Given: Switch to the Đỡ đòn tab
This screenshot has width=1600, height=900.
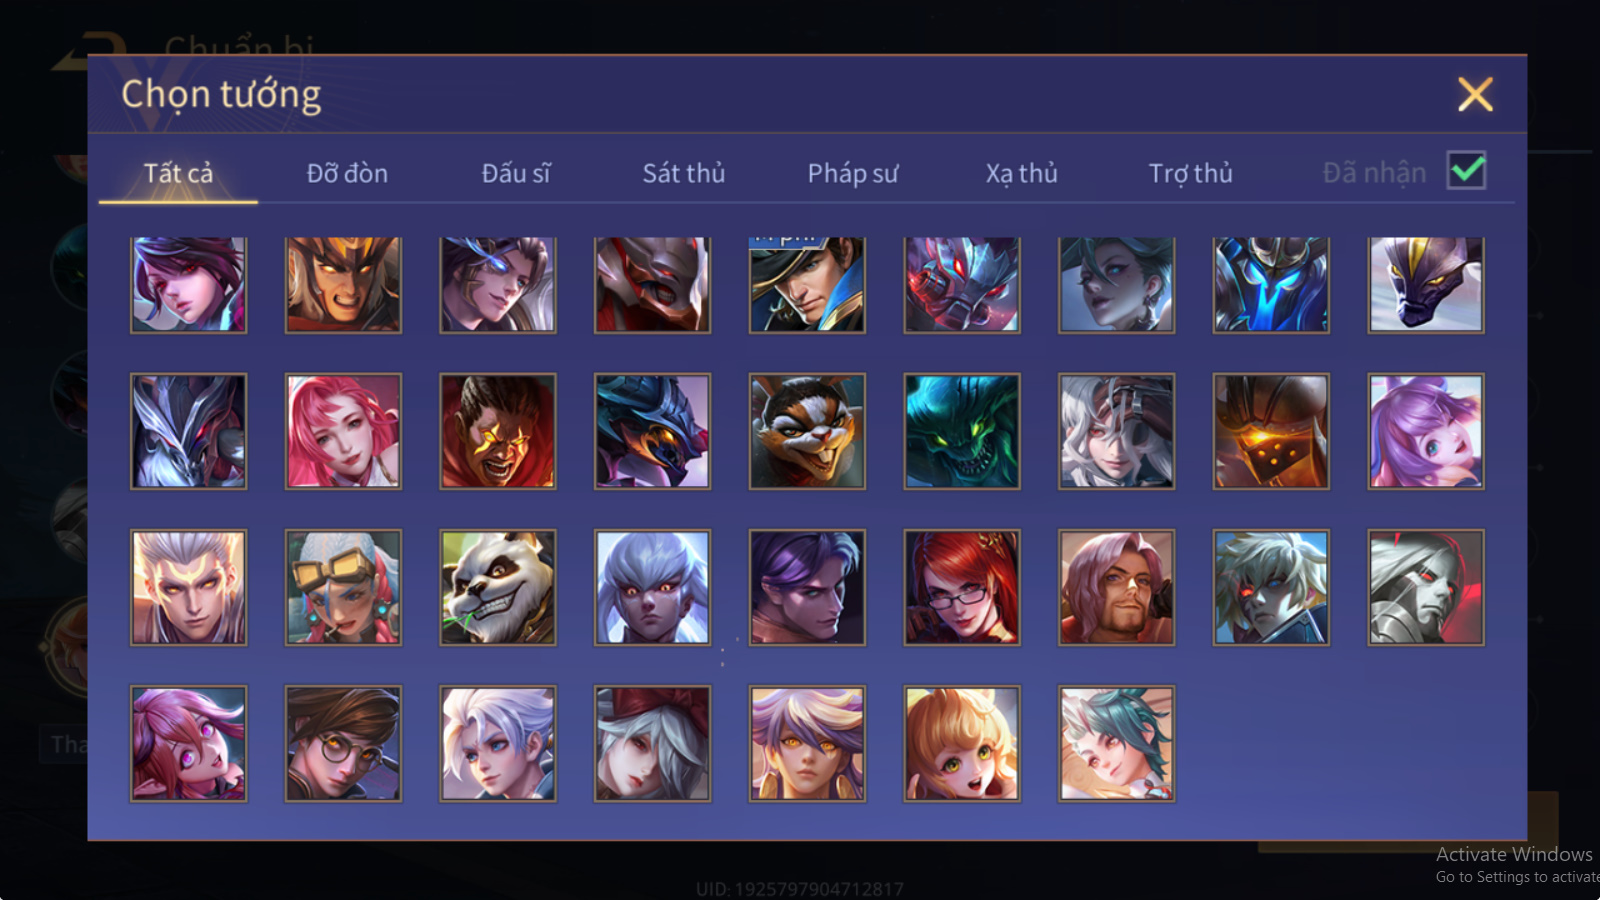Looking at the screenshot, I should point(347,174).
